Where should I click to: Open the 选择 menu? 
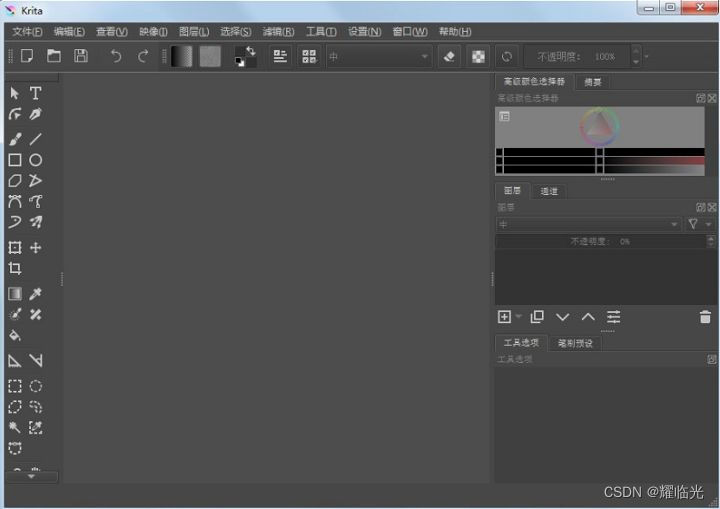pos(236,32)
